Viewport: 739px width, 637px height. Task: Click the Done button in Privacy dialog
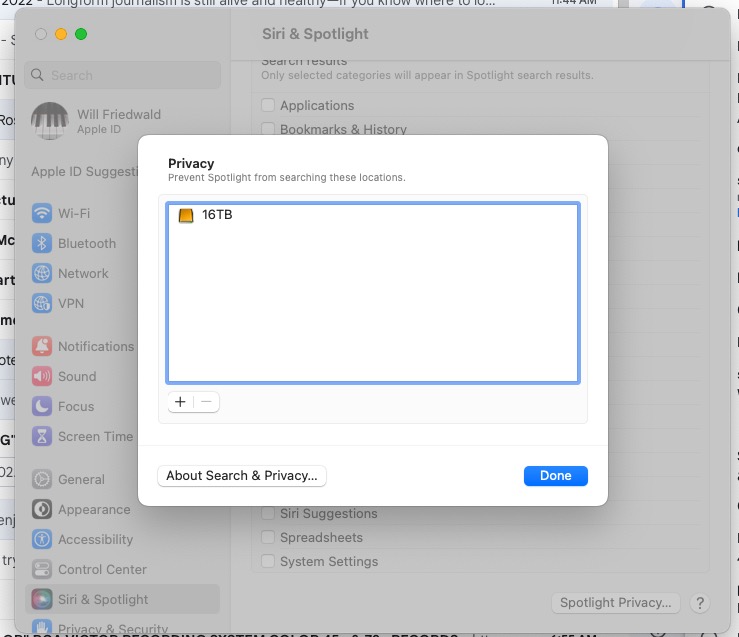tap(556, 476)
